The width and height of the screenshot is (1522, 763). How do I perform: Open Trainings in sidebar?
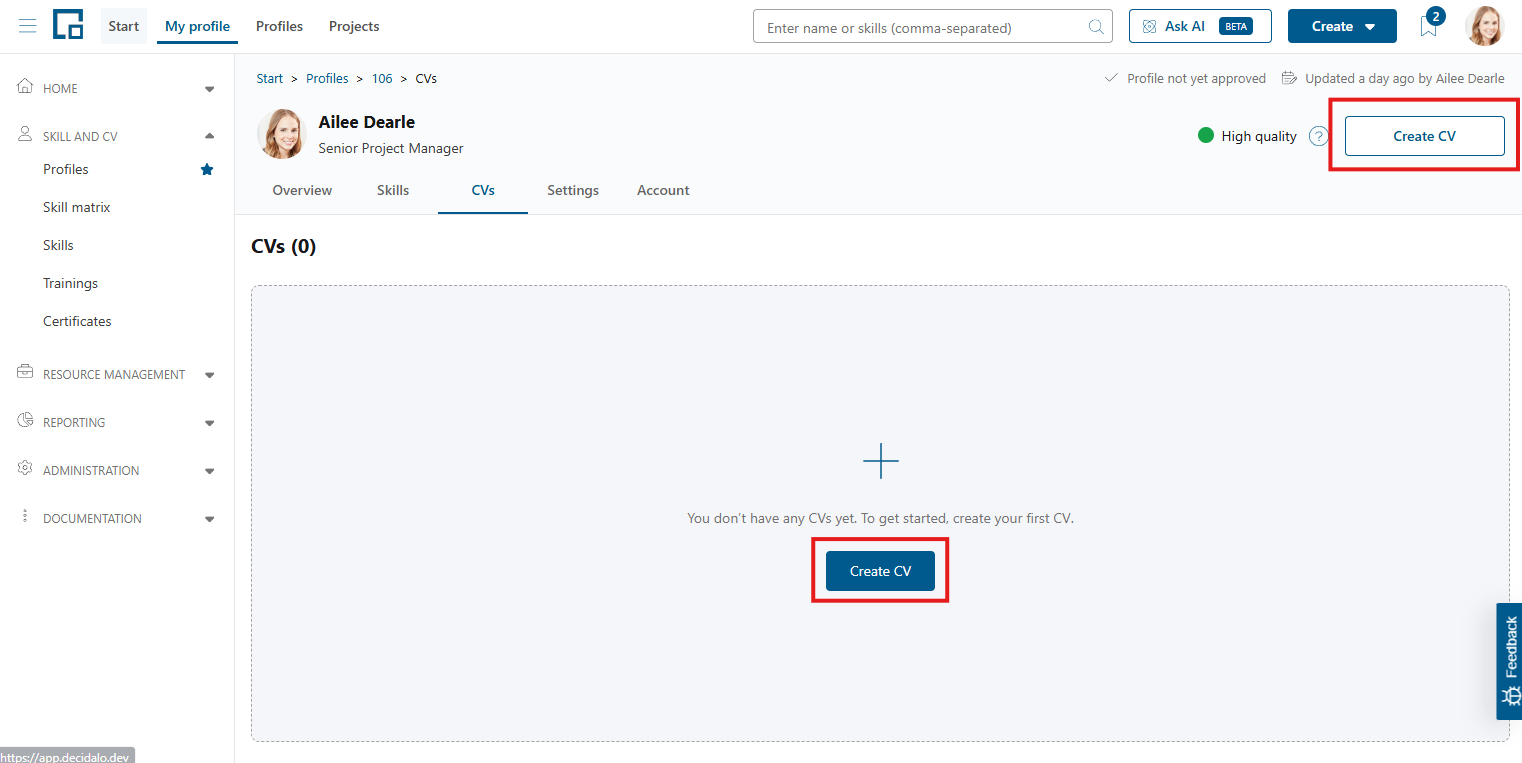click(70, 283)
